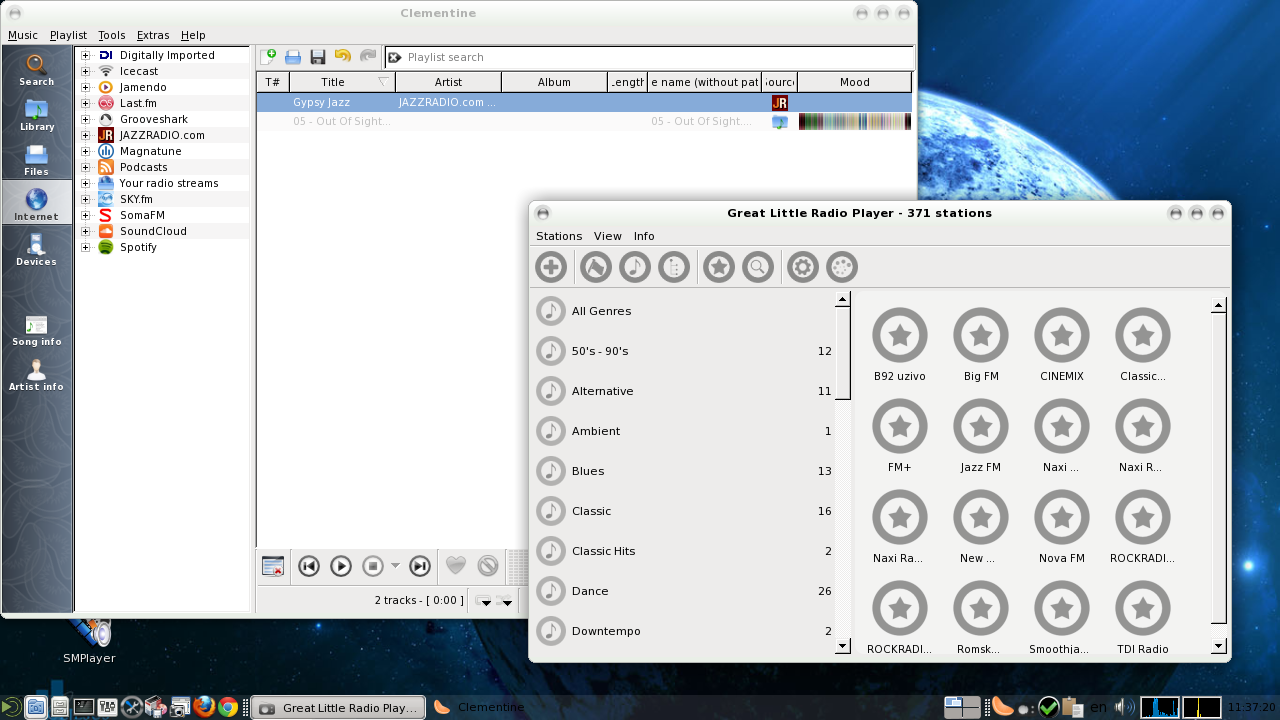1280x720 pixels.
Task: Click the magnifier search icon in radio player
Action: pyautogui.click(x=758, y=267)
